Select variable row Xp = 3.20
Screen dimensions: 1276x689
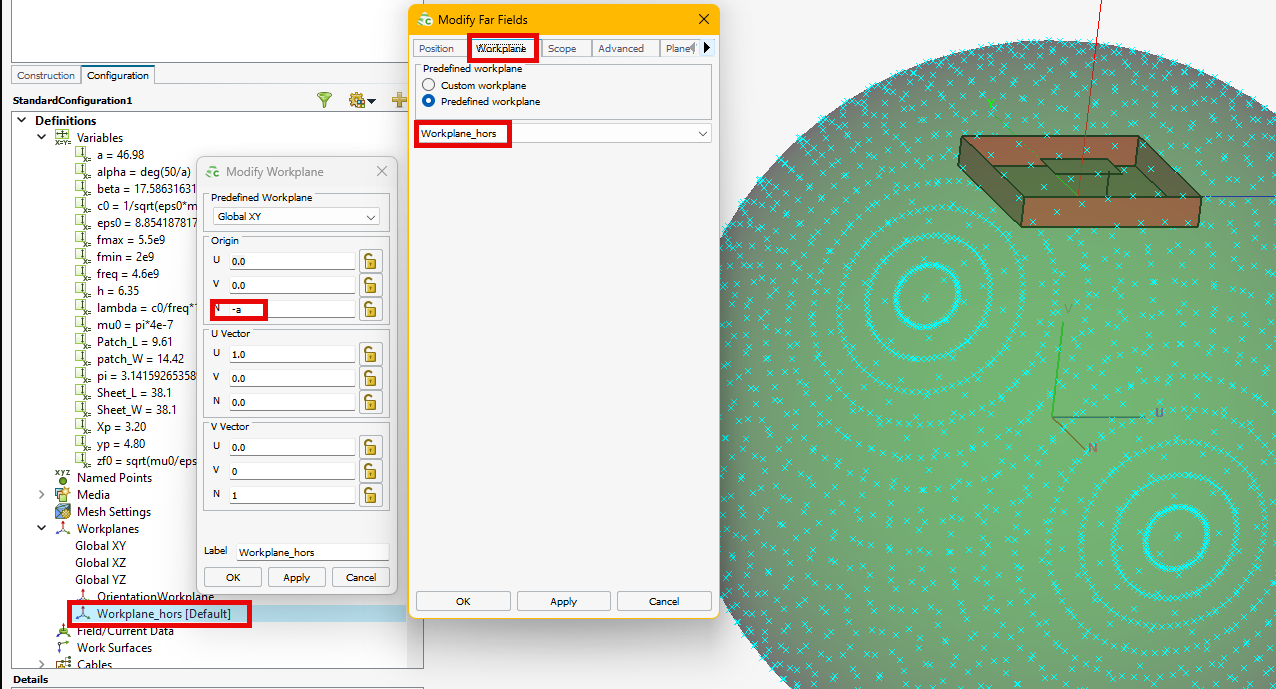tap(121, 427)
